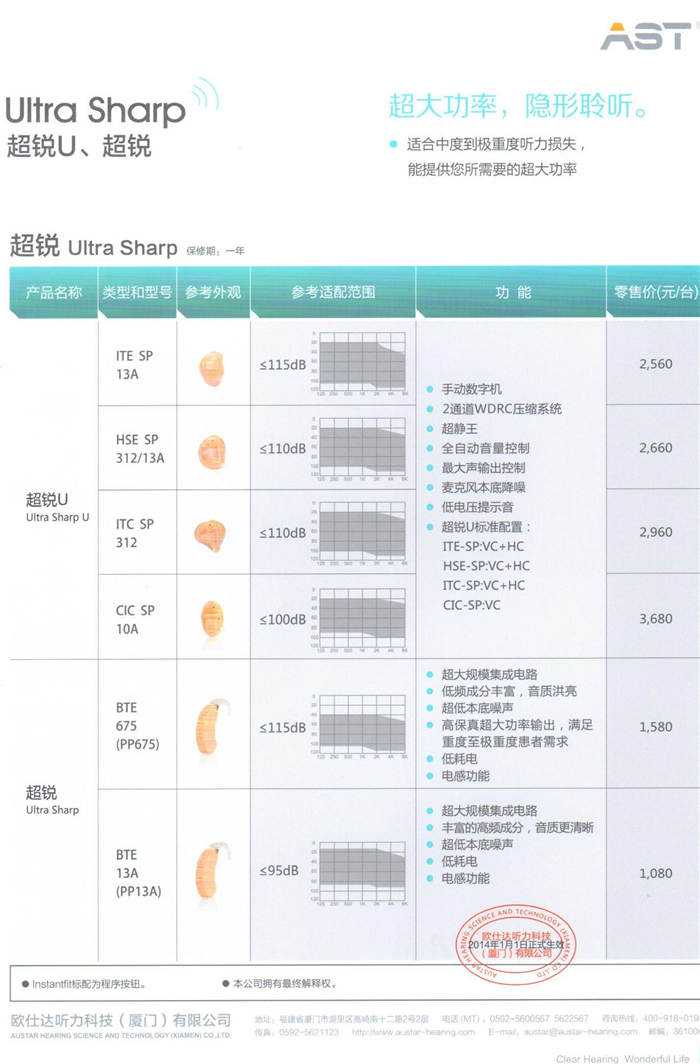Select the 低频成分丰富,音质洪亮 feature line
Image resolution: width=700 pixels, height=1064 pixels.
tap(509, 691)
